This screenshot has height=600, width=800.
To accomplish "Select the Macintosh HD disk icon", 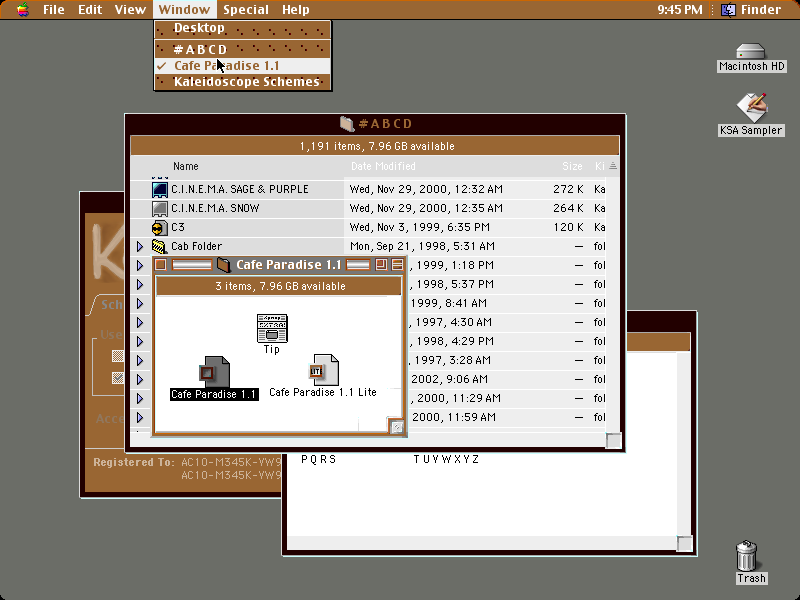I will (751, 52).
